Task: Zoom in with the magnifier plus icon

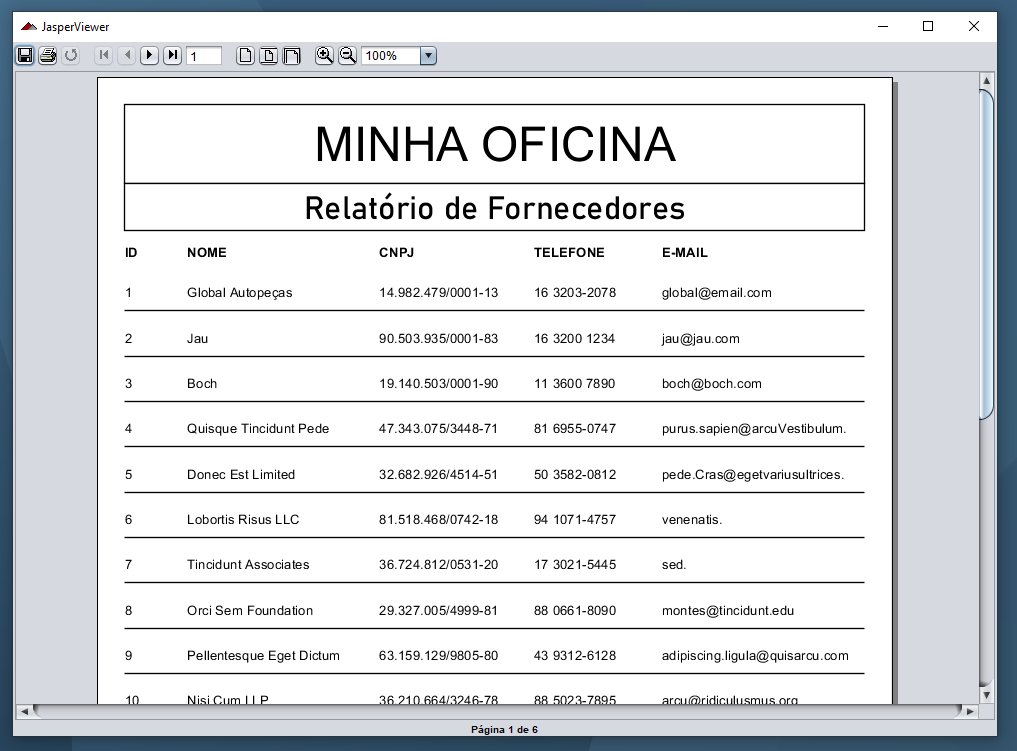Action: coord(324,56)
